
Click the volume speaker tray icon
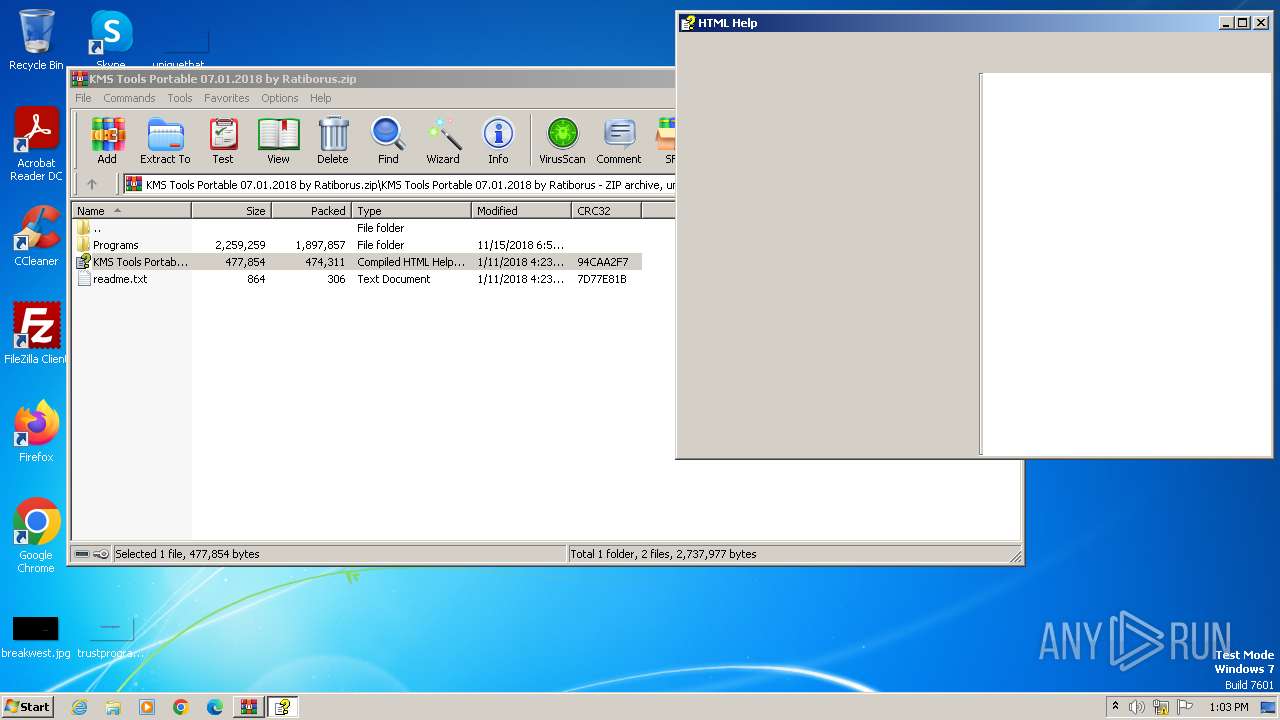(x=1137, y=707)
